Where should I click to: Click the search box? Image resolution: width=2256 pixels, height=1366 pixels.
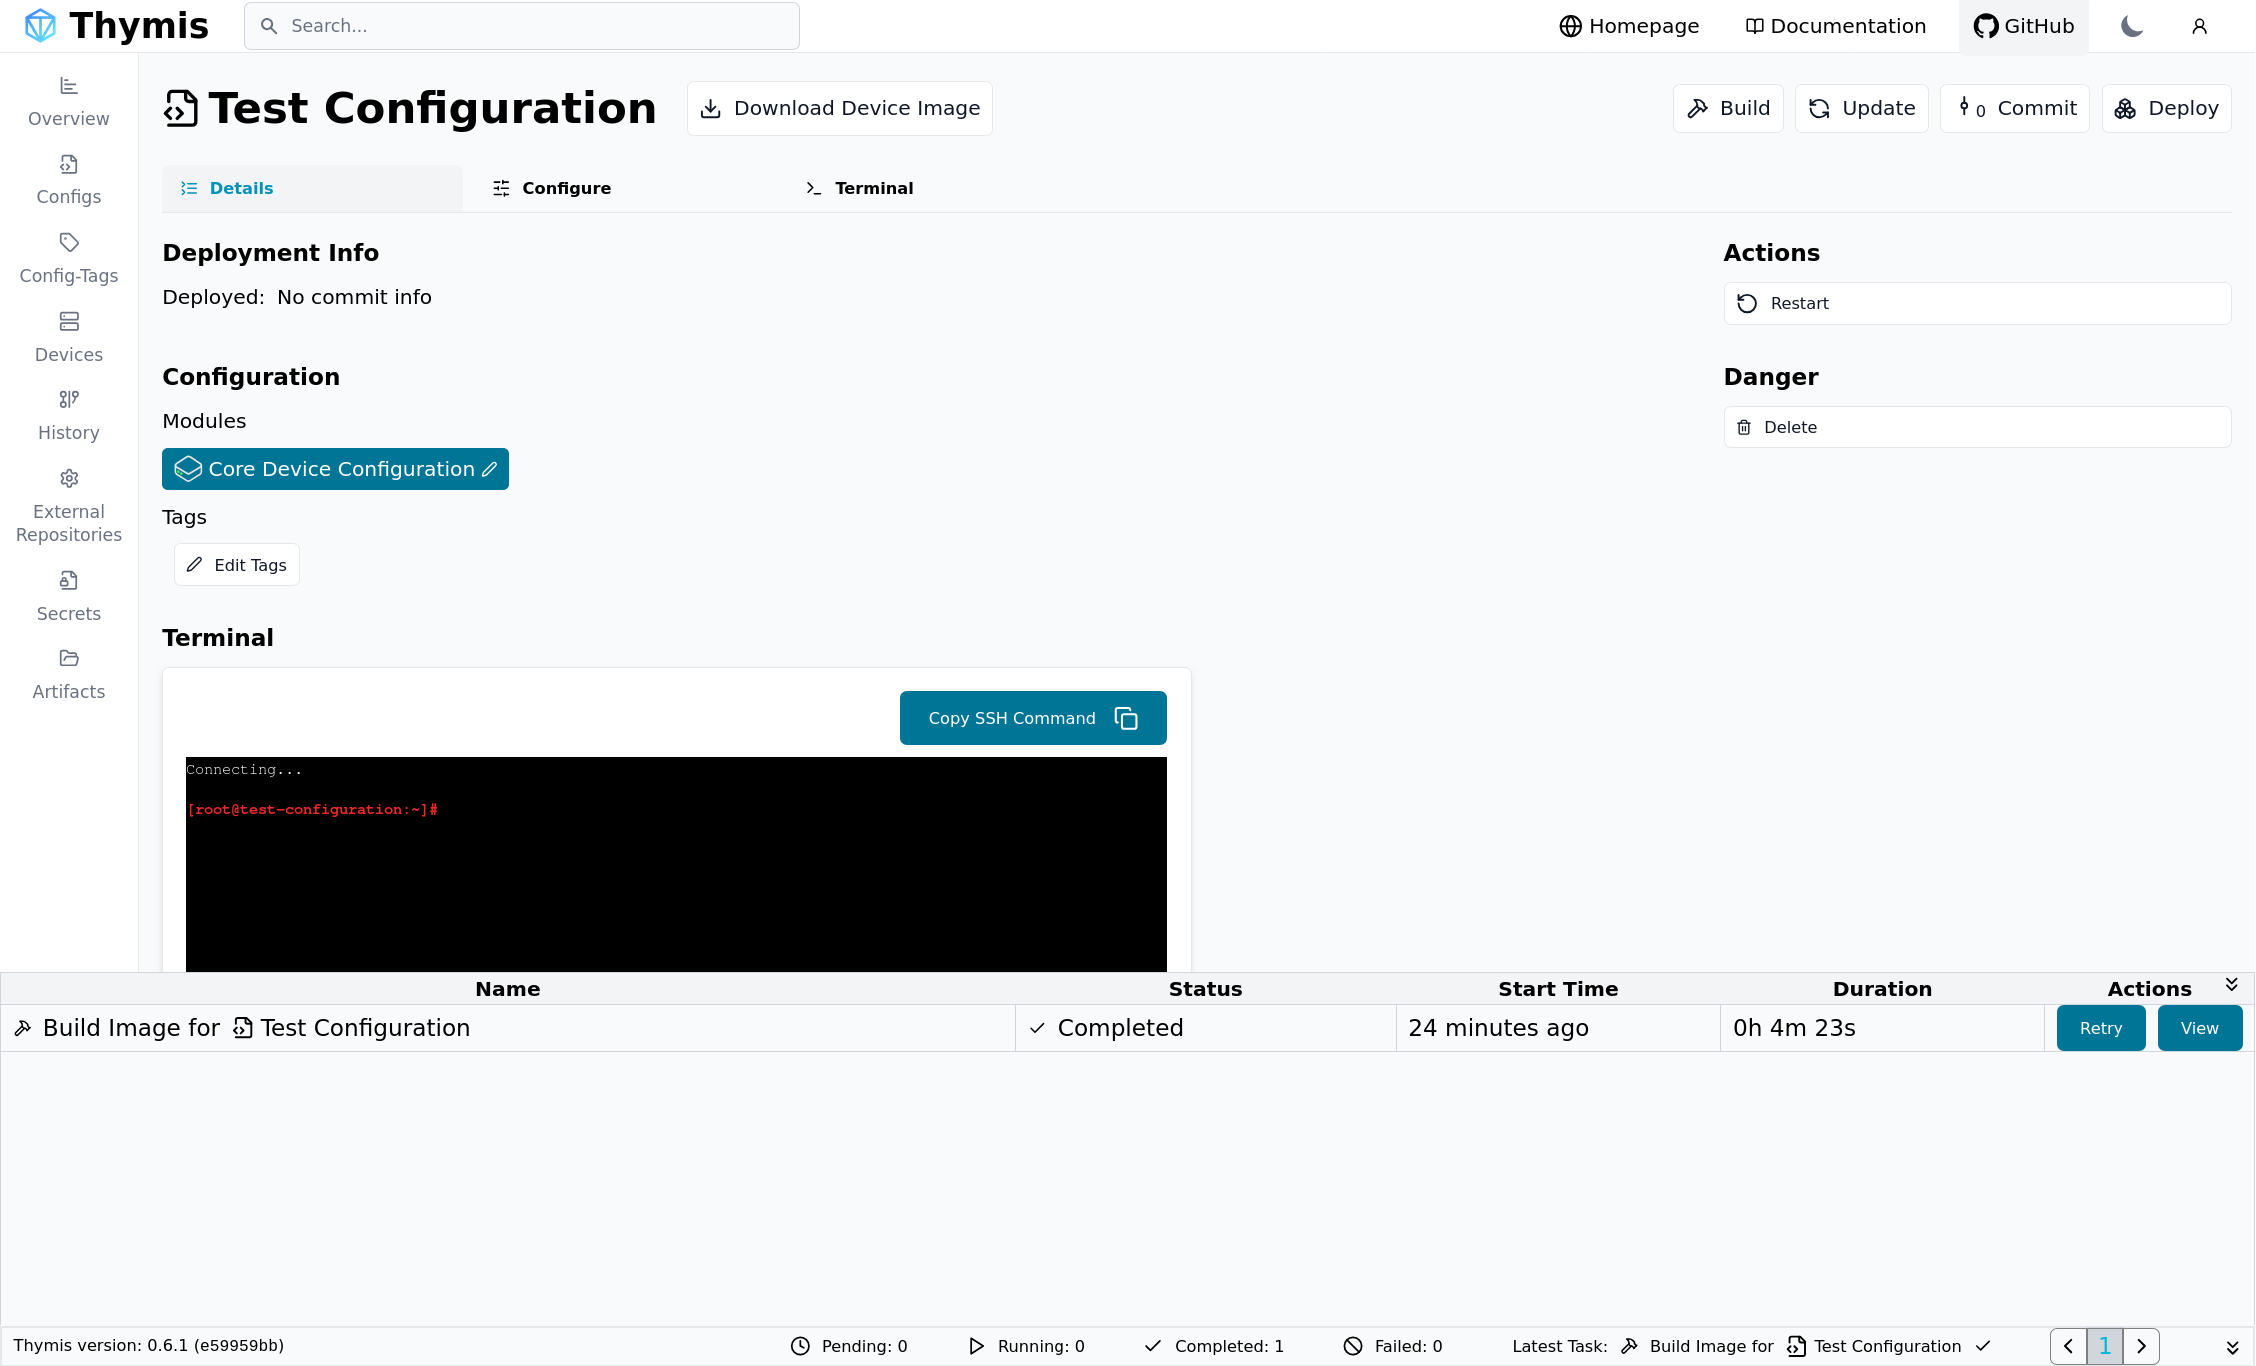click(x=522, y=26)
